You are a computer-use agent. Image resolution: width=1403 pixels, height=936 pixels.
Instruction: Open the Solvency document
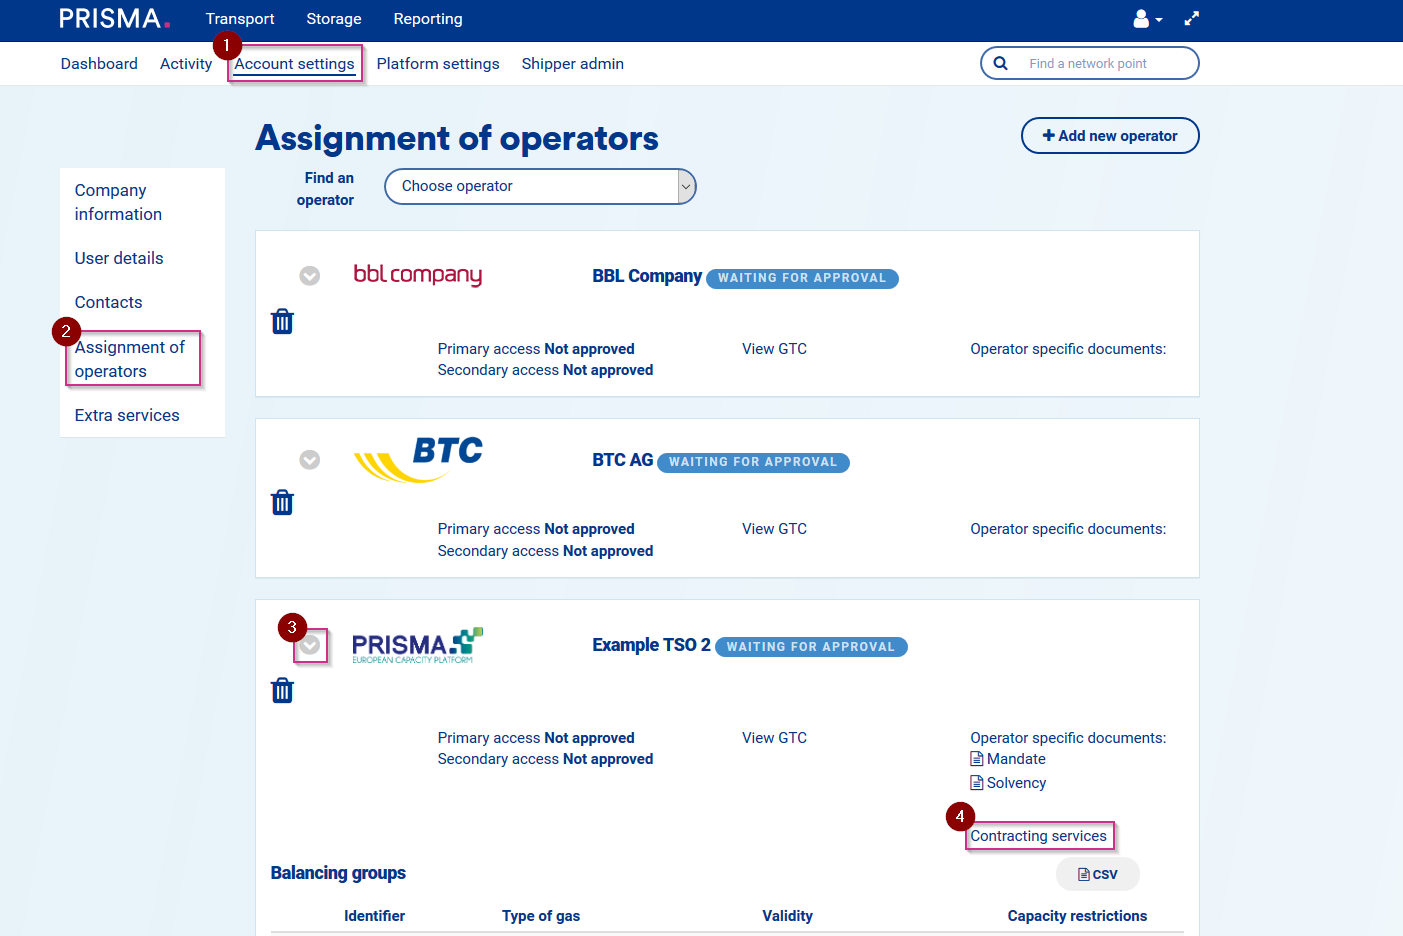pyautogui.click(x=1015, y=783)
